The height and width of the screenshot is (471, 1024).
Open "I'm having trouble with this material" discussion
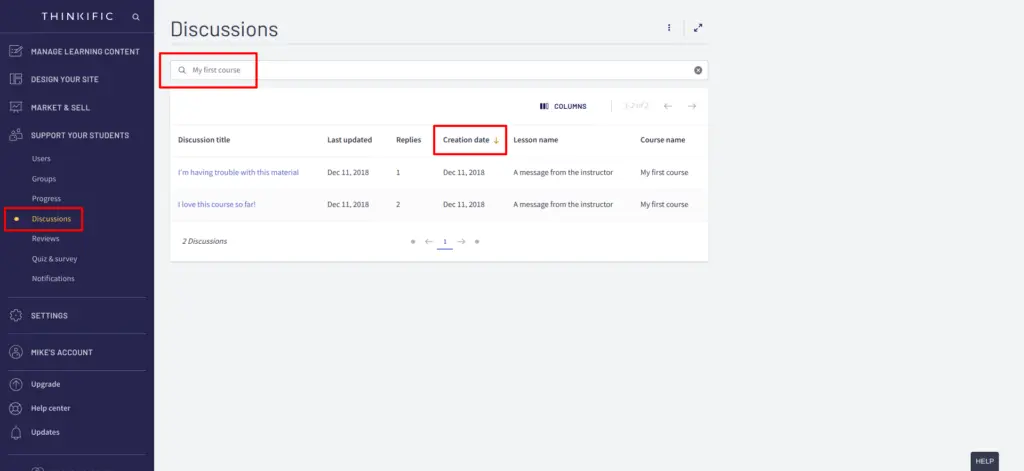tap(238, 172)
